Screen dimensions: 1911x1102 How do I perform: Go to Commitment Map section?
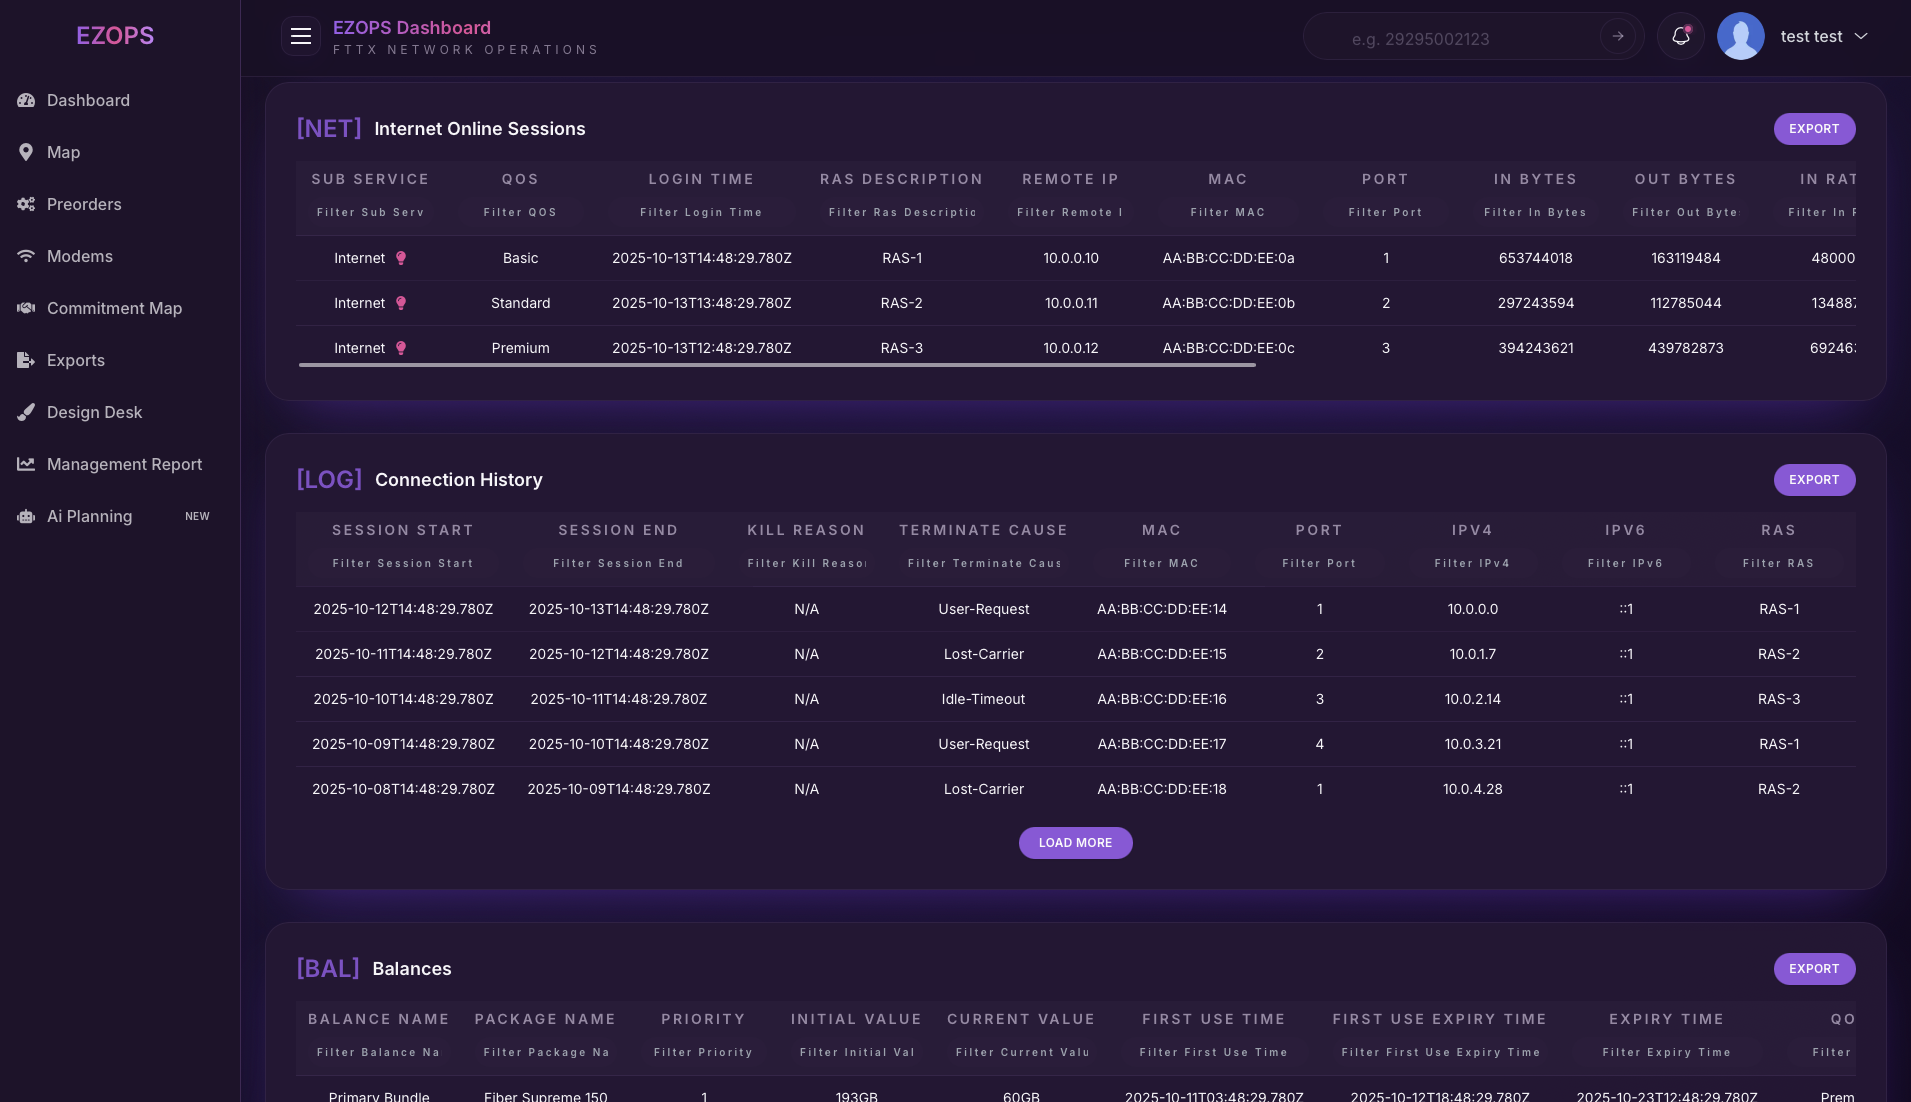pos(114,308)
